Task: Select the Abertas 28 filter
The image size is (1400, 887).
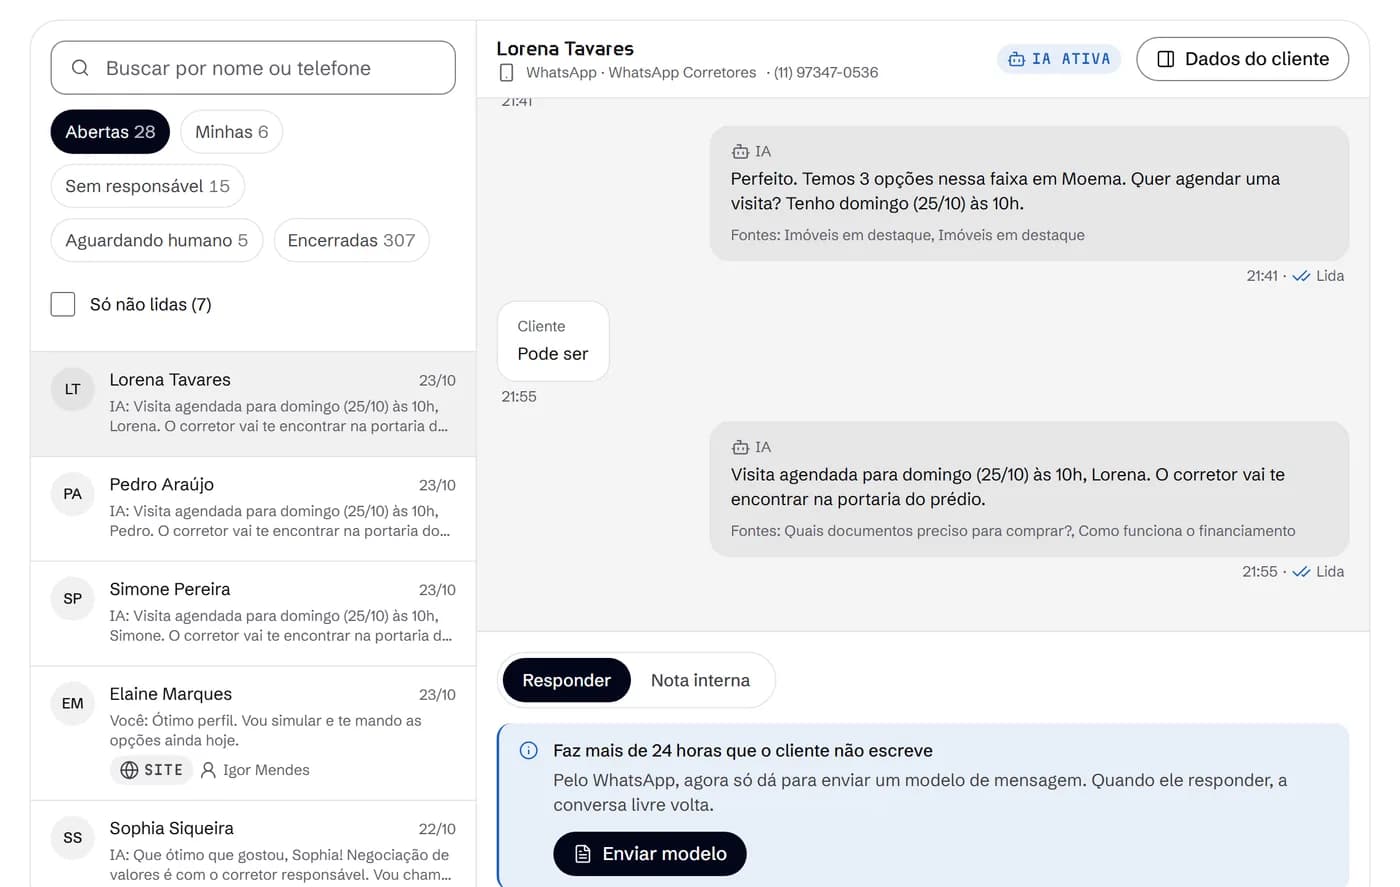Action: 110,132
